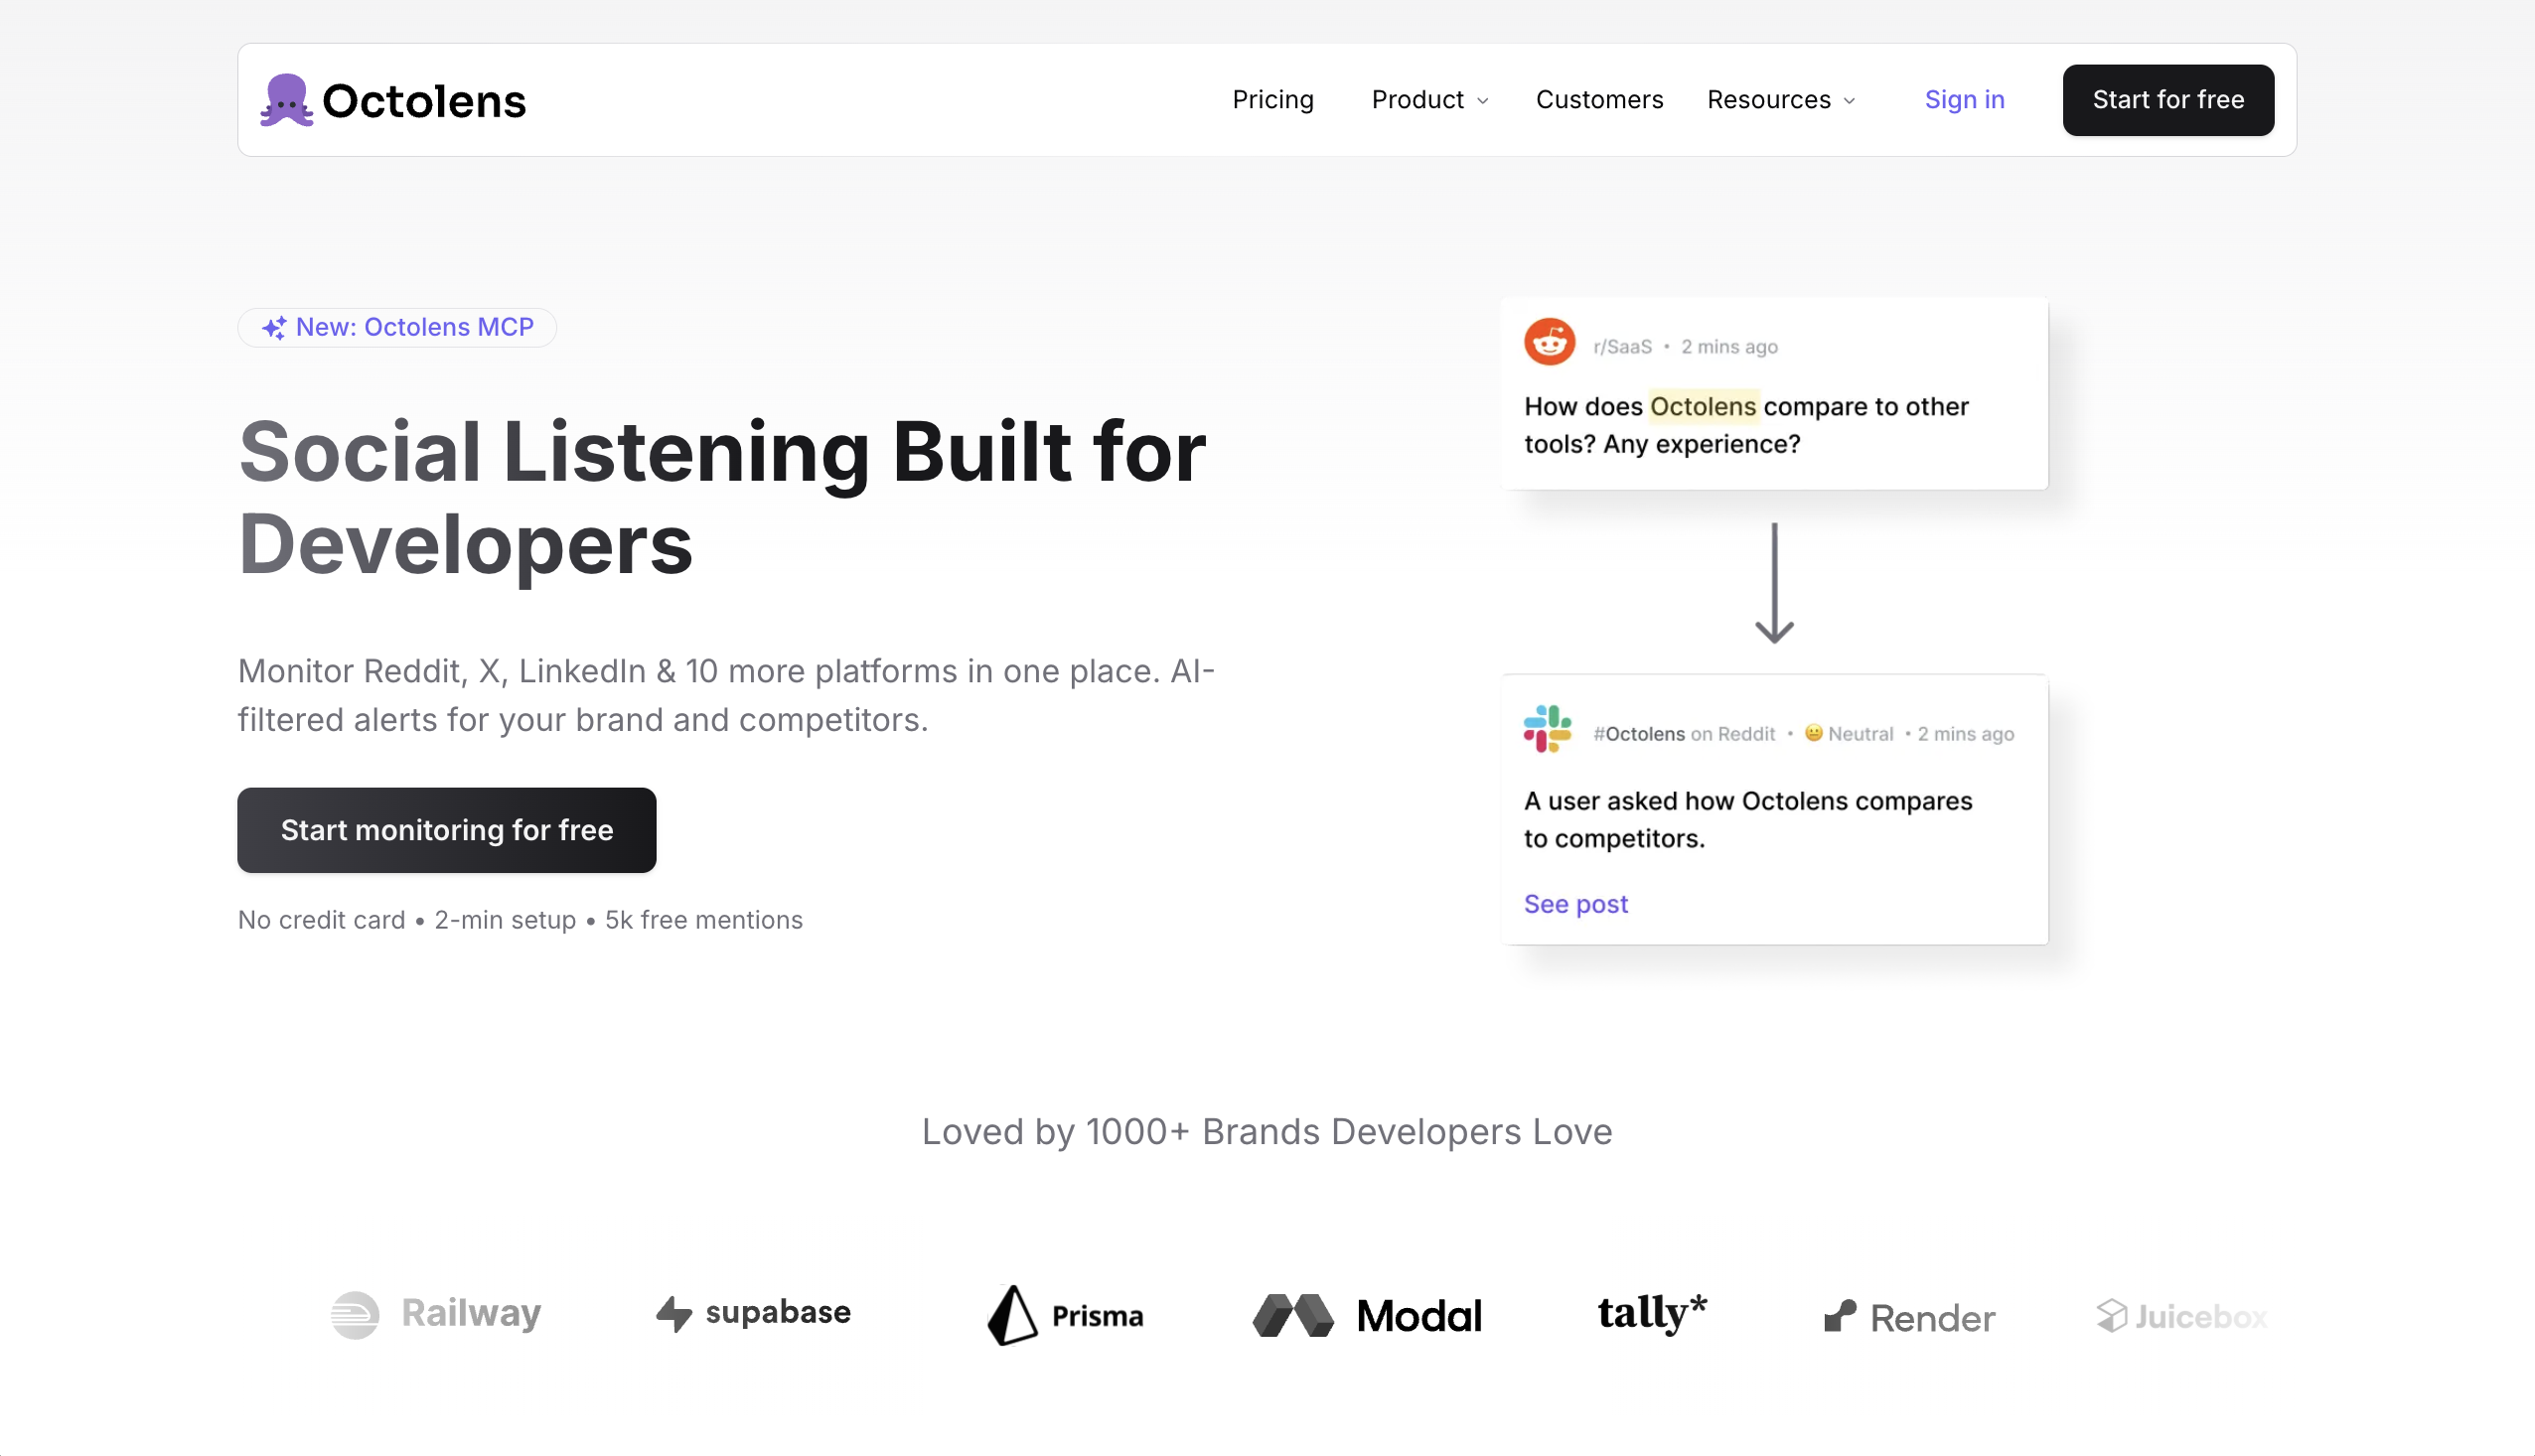Click the Railway logo icon

click(355, 1314)
